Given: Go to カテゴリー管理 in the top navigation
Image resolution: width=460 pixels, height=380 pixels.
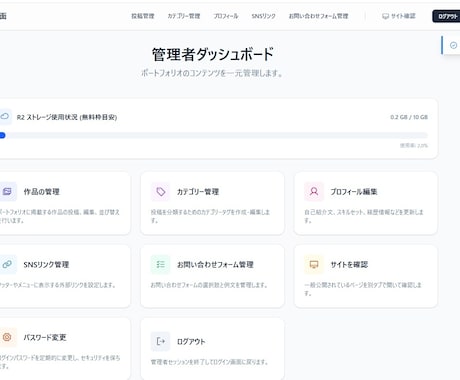Looking at the screenshot, I should (x=184, y=16).
